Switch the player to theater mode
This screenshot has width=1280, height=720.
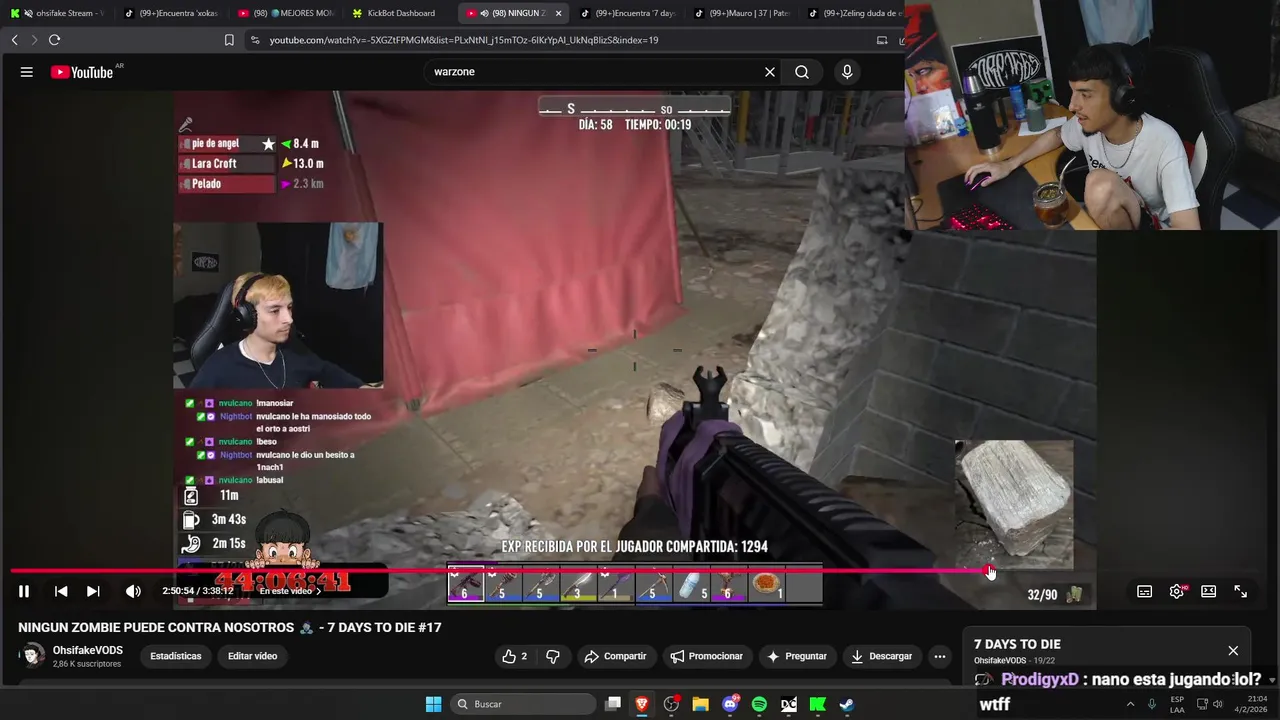[x=1208, y=591]
